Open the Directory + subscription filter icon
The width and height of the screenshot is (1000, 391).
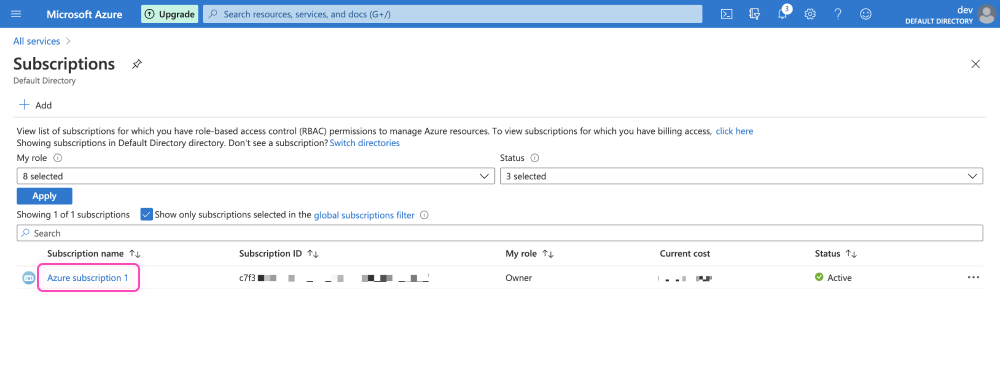(754, 14)
